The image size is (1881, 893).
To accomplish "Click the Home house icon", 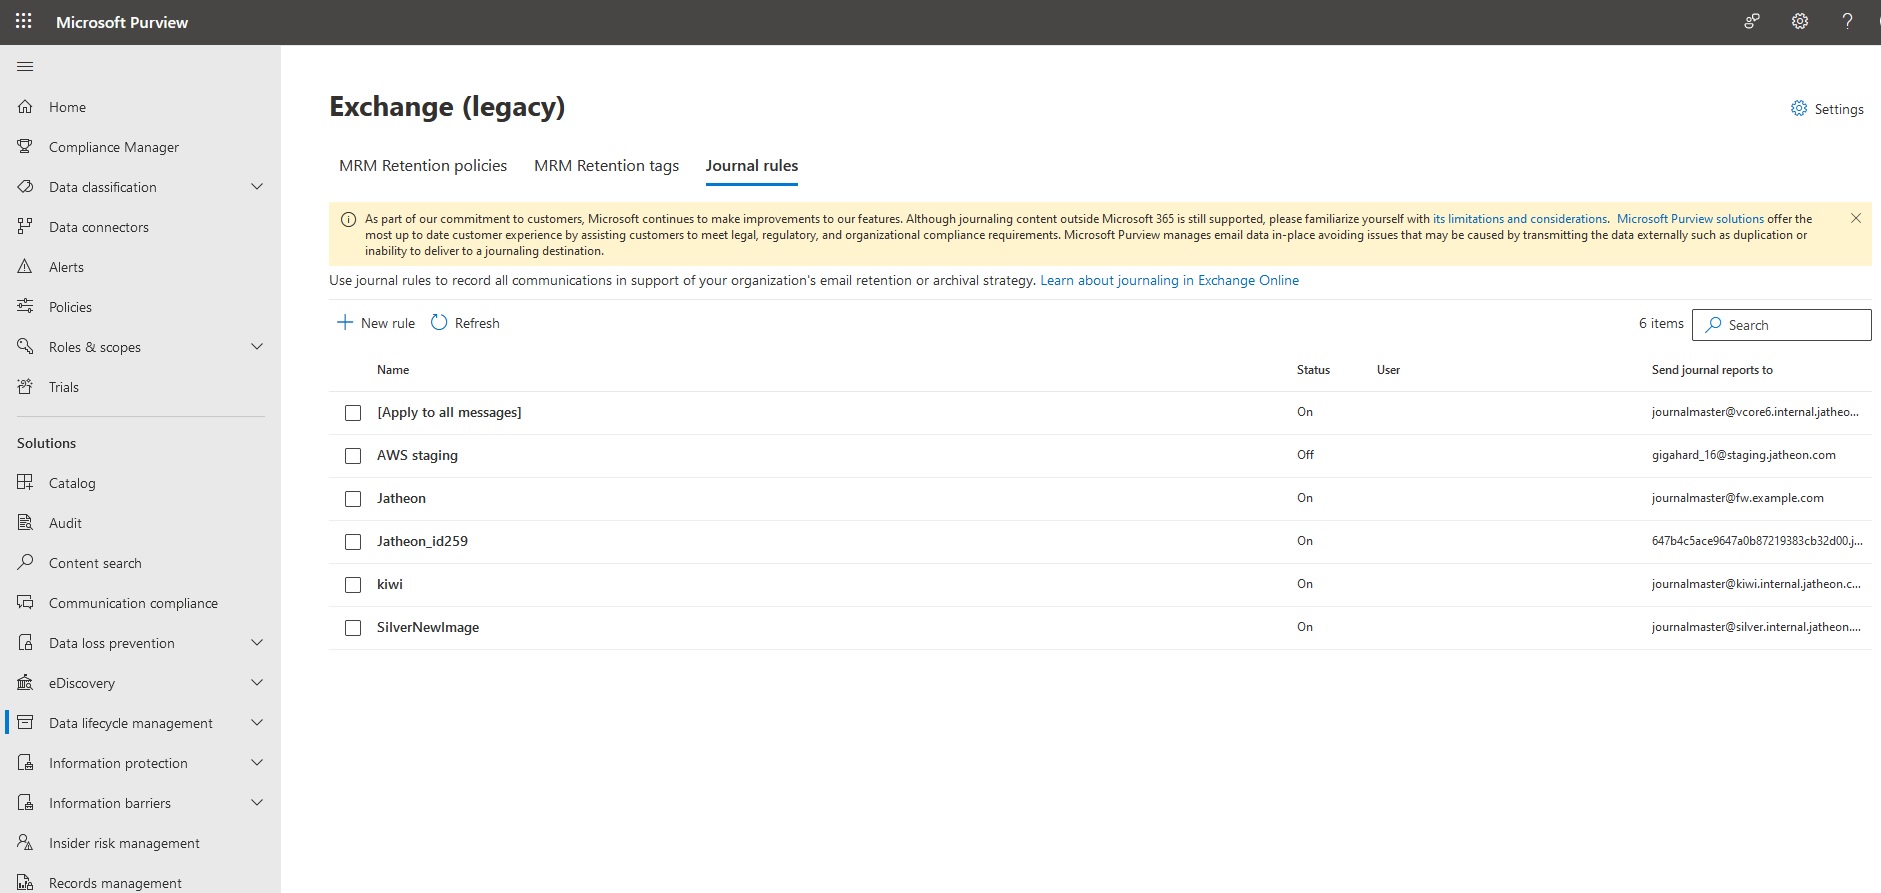I will click(x=25, y=107).
